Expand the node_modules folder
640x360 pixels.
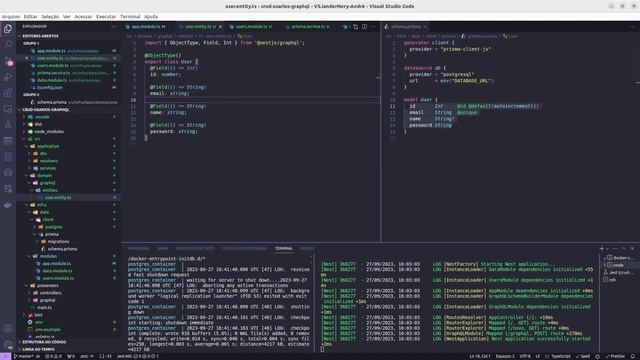pos(49,131)
